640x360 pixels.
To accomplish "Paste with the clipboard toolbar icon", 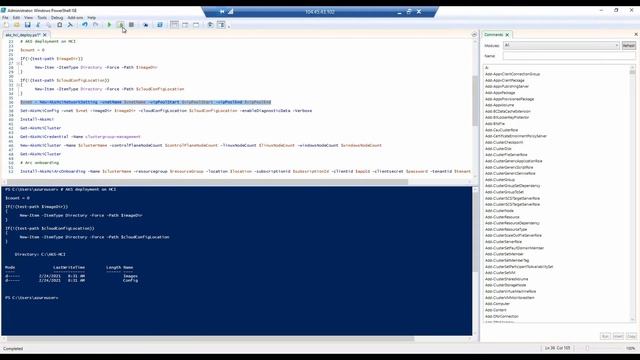I will [x=59, y=25].
